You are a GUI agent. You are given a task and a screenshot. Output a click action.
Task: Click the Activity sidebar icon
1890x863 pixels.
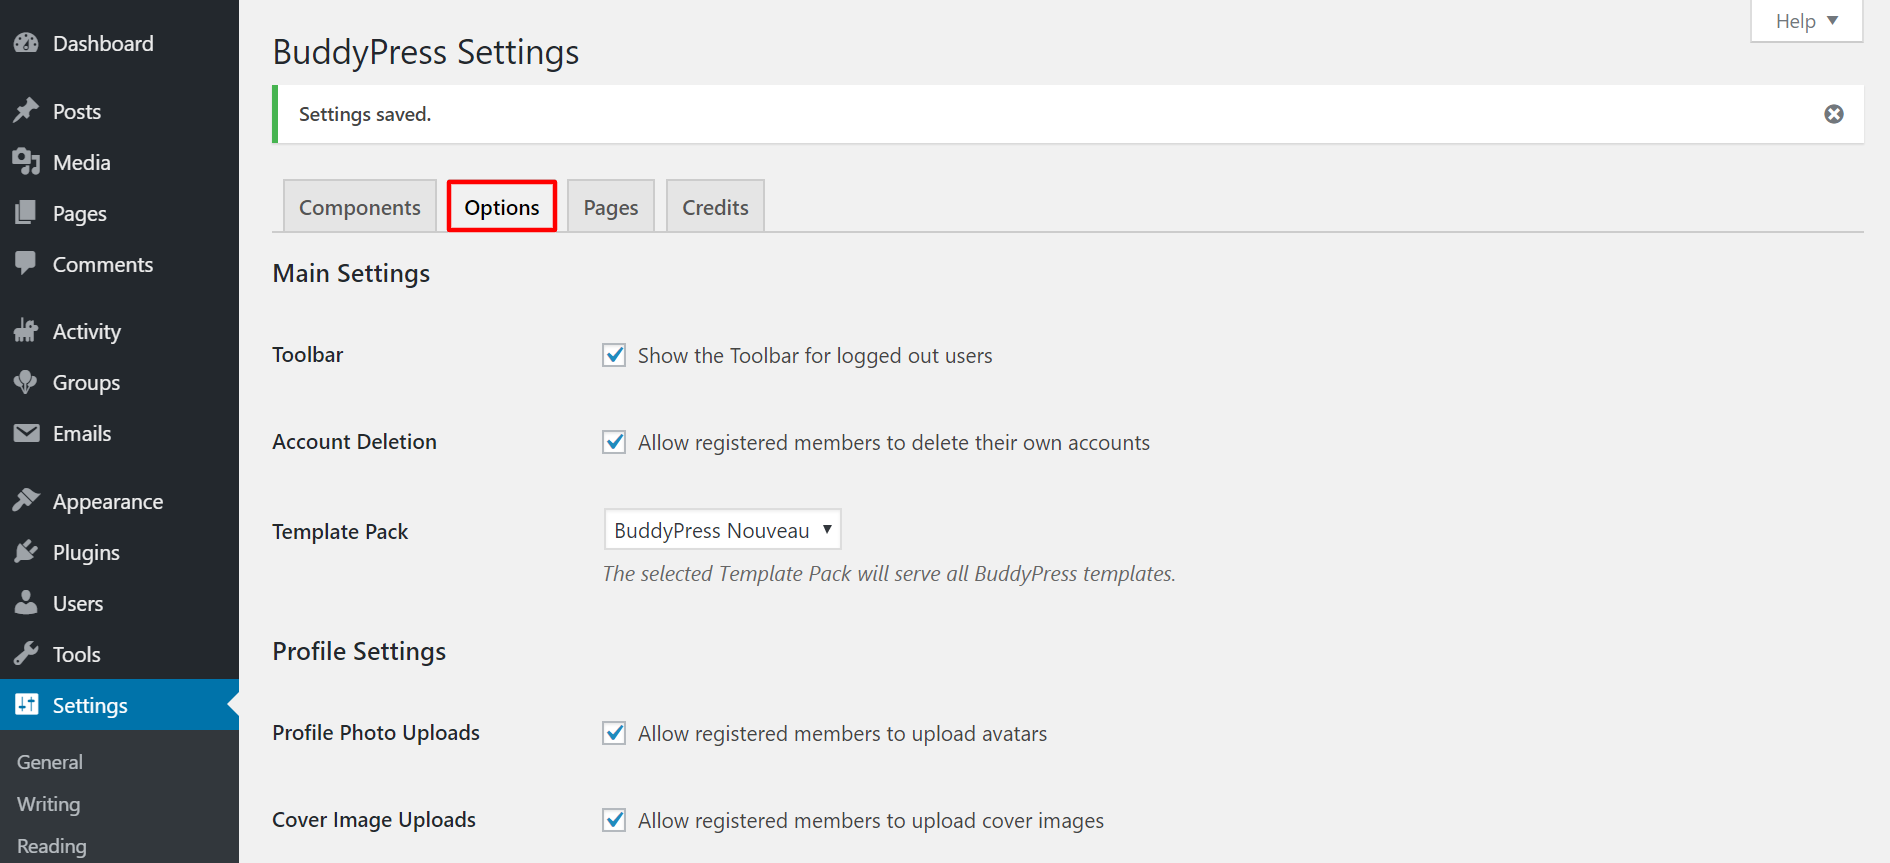(x=26, y=331)
